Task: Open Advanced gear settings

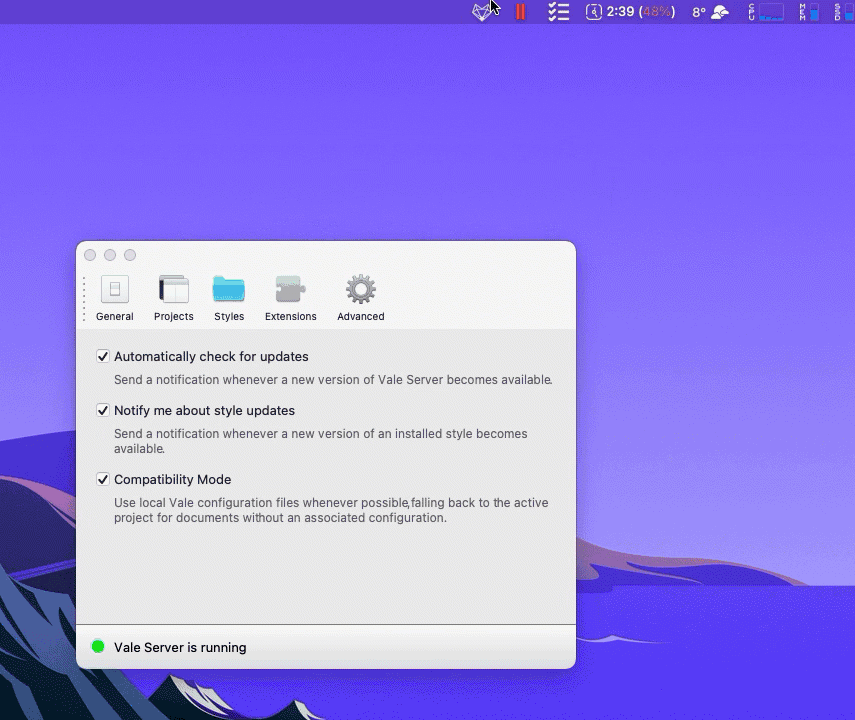Action: (360, 298)
